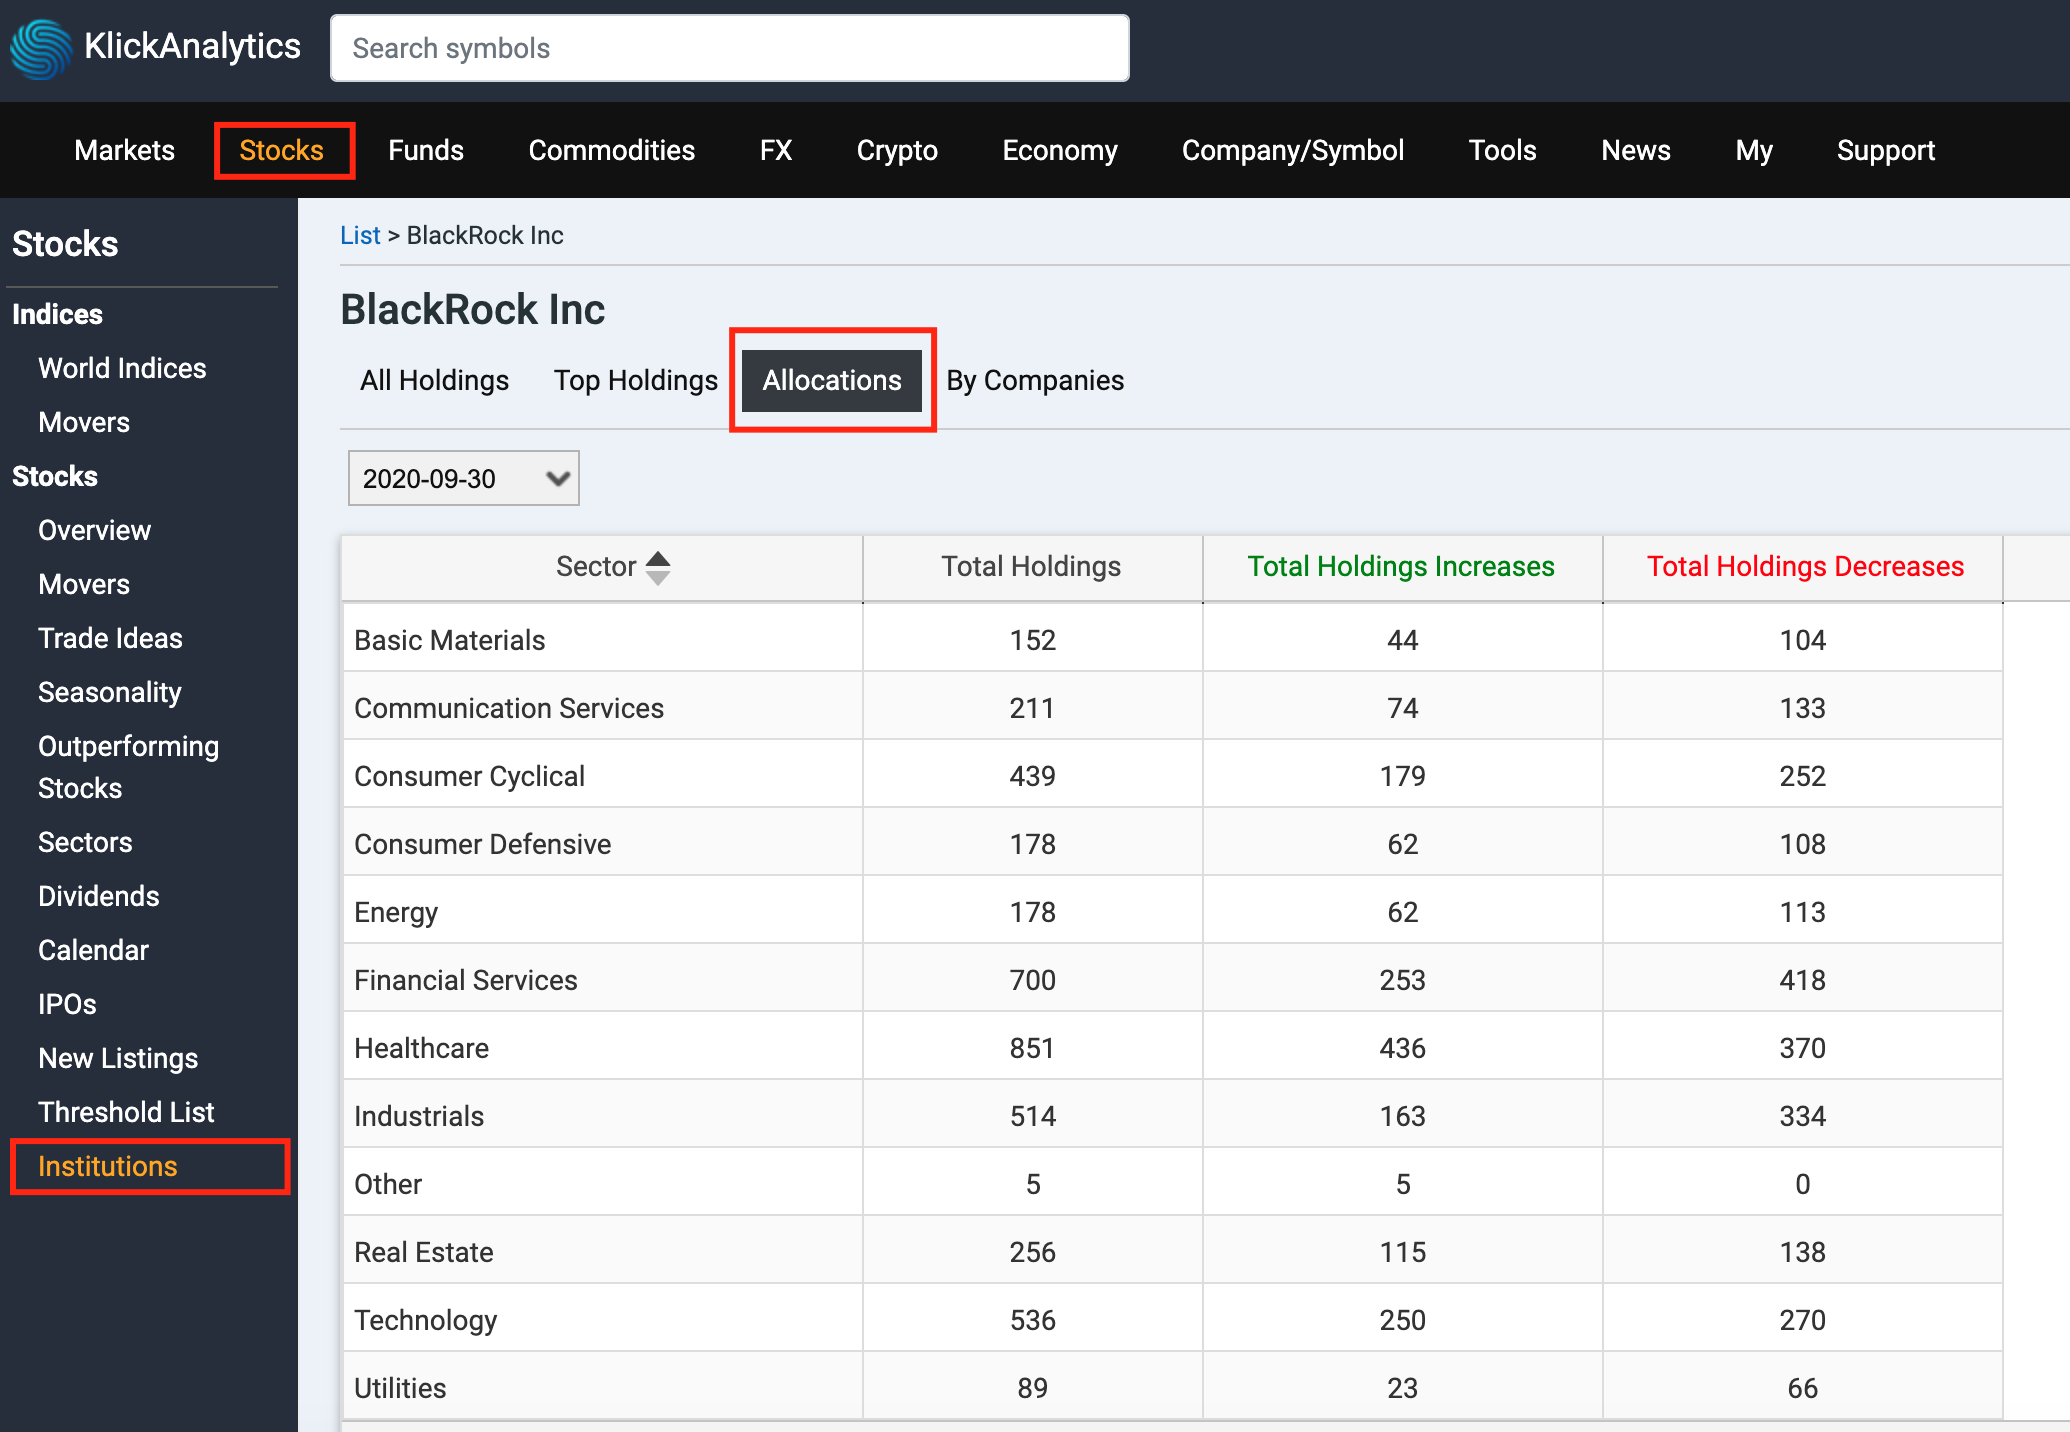Open IPOs in sidebar
Viewport: 2070px width, 1432px height.
[x=67, y=1004]
